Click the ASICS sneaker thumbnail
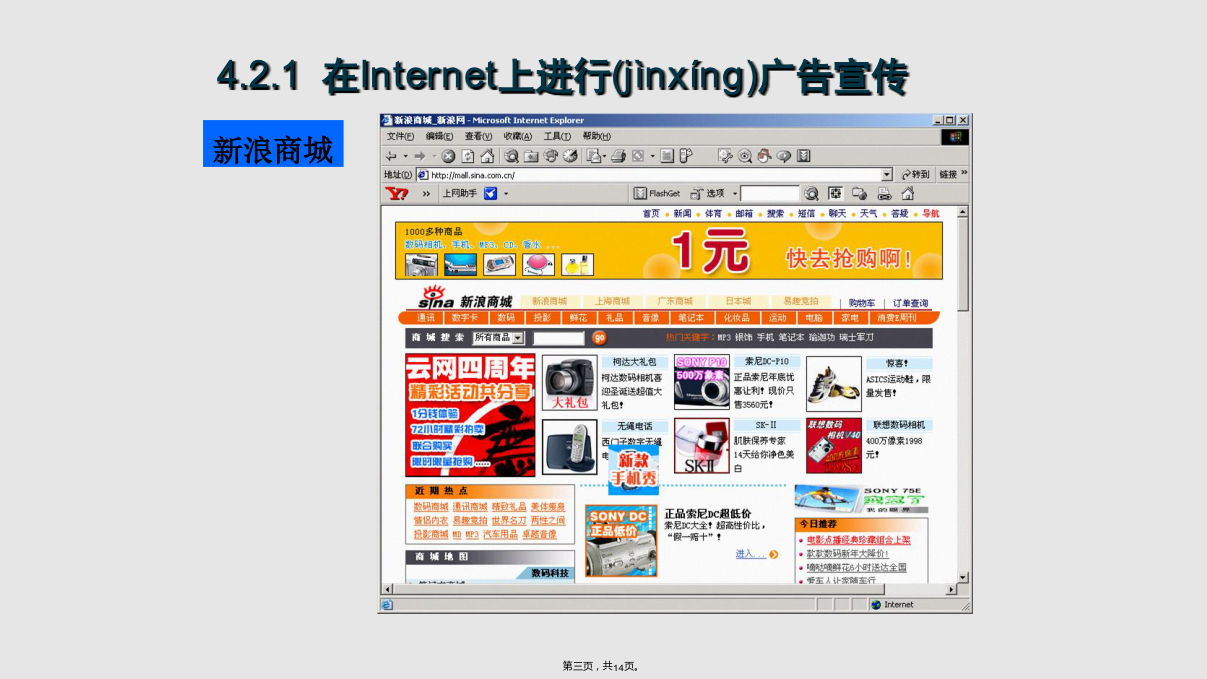Screen dimensions: 1207x679 833,384
